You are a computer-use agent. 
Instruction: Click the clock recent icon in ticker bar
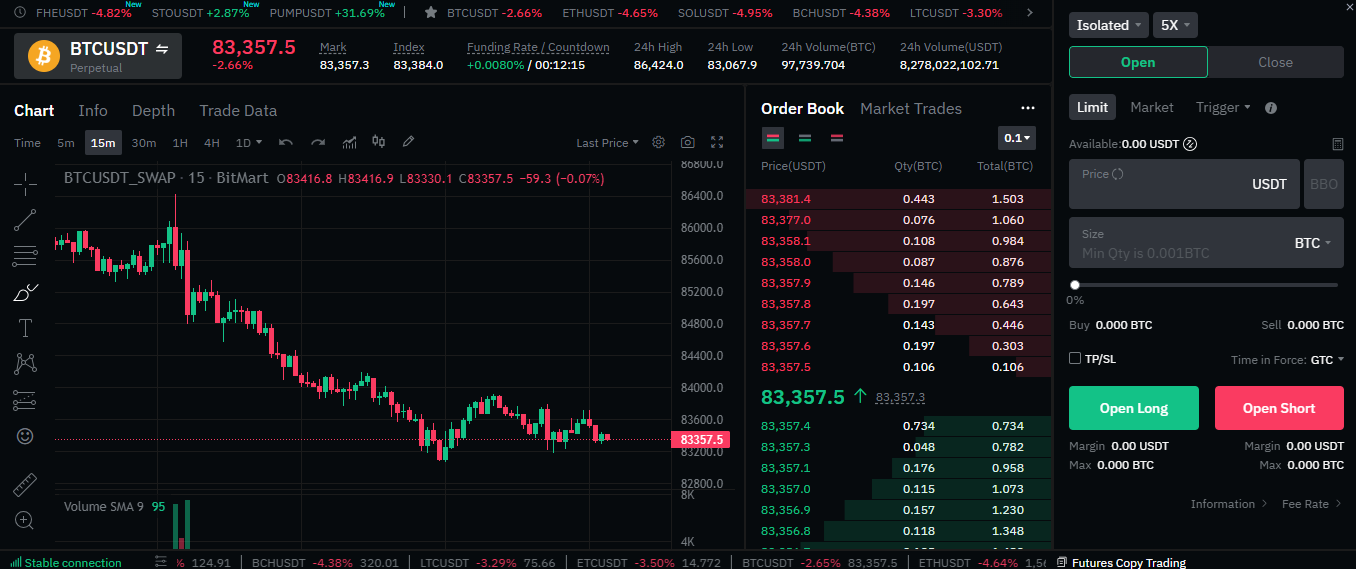(20, 13)
